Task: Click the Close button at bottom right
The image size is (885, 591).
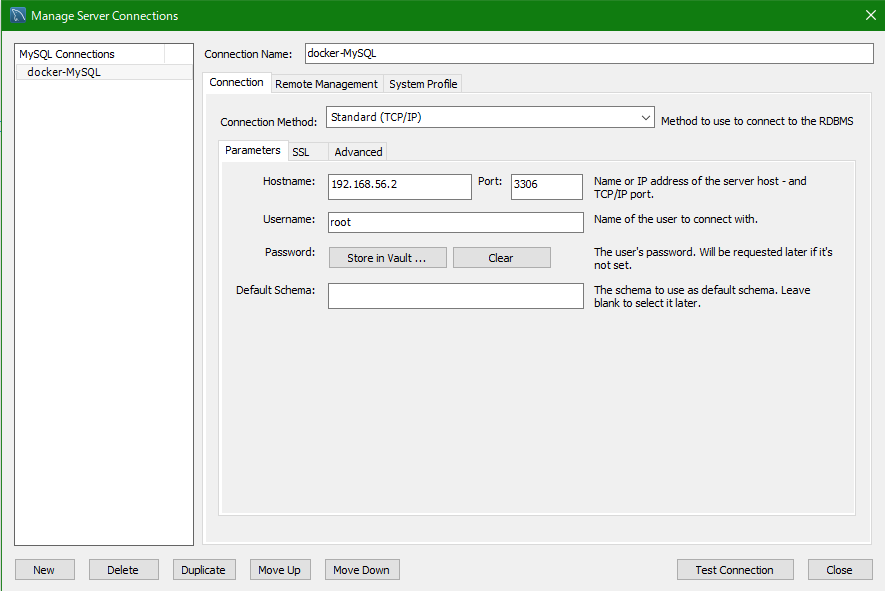Action: (840, 570)
